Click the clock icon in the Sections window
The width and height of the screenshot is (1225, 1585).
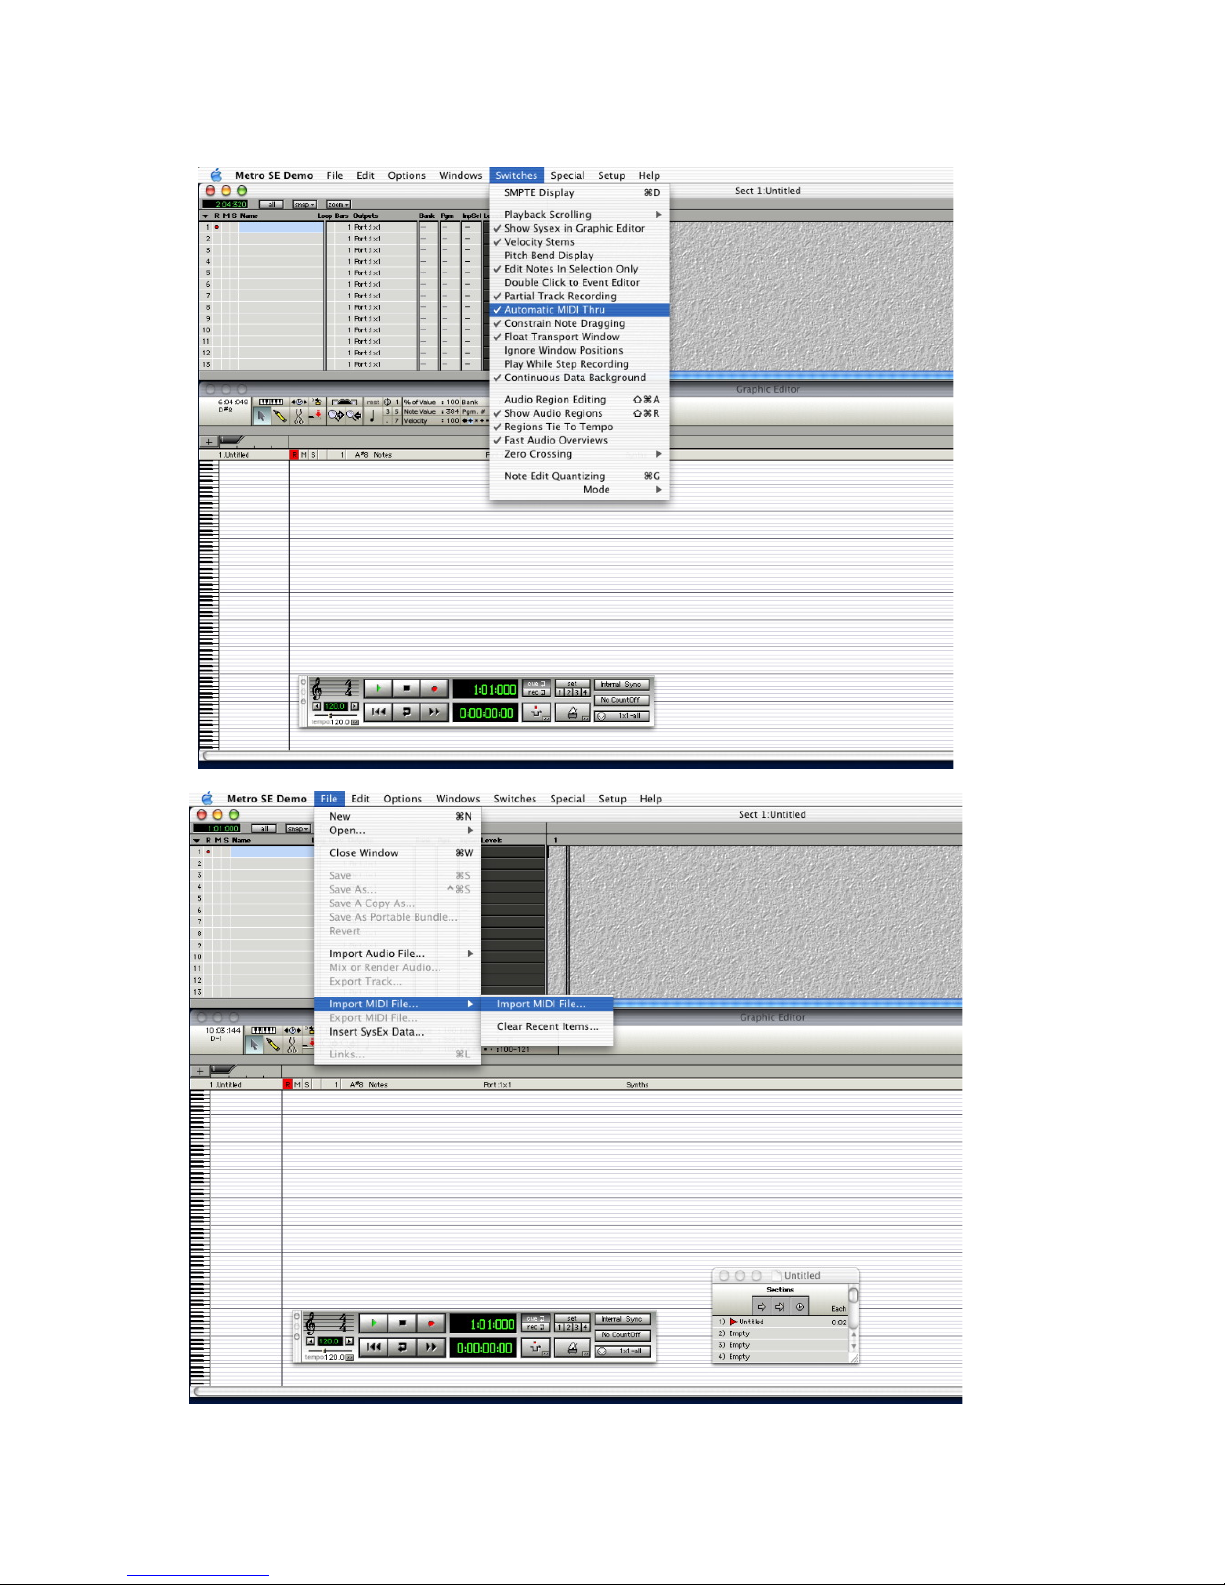[x=799, y=1307]
